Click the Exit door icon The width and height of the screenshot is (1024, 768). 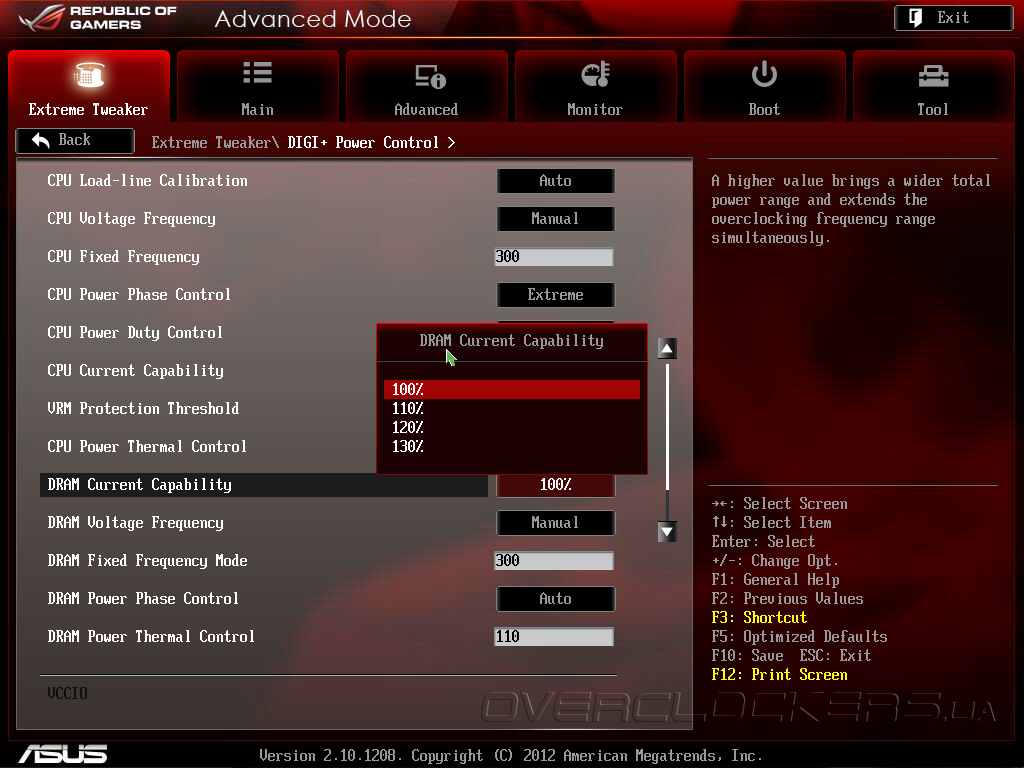point(915,18)
